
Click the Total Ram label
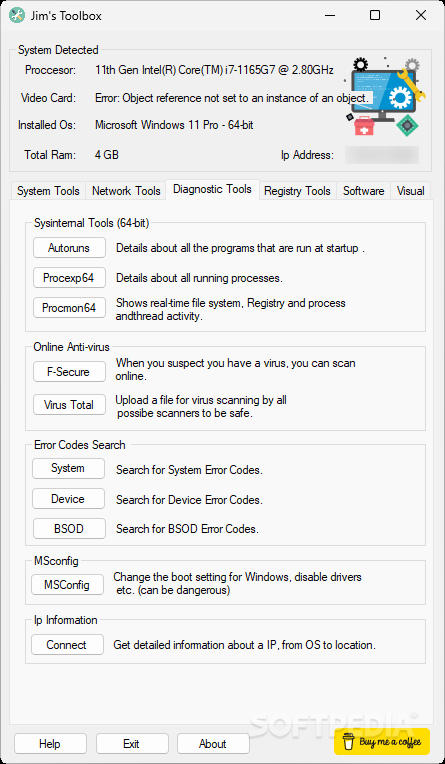[50, 155]
